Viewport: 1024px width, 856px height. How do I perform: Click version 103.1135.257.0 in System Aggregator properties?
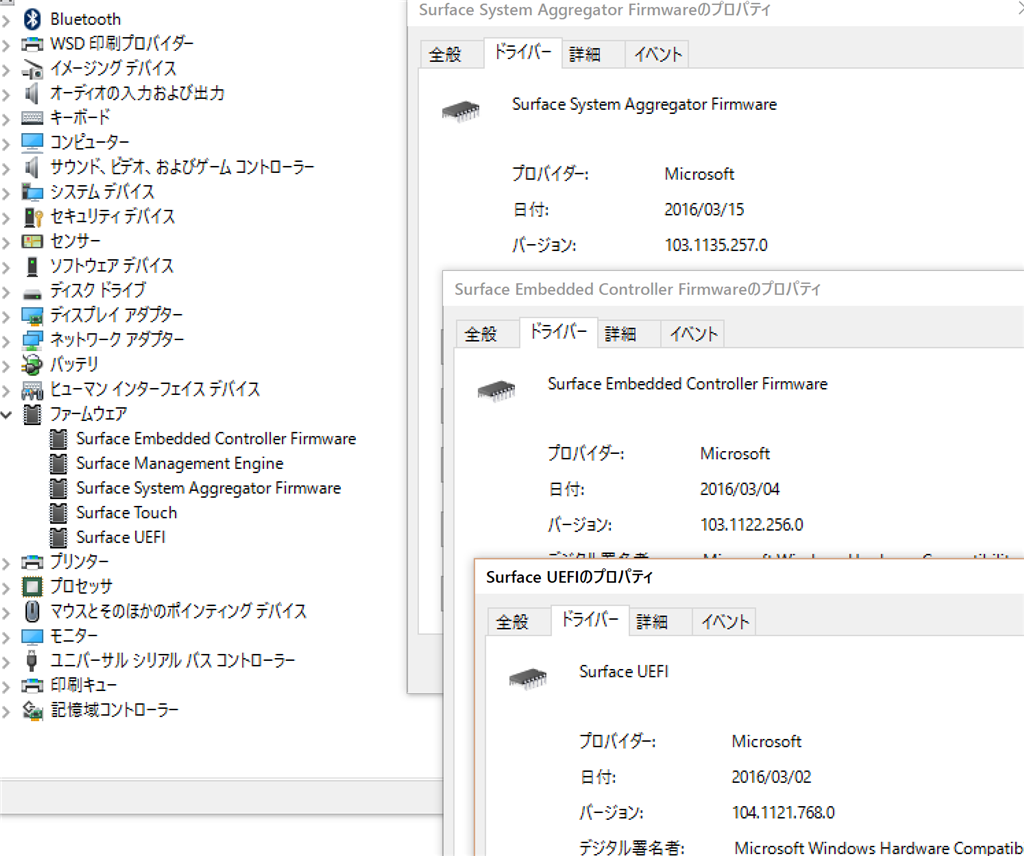point(716,246)
